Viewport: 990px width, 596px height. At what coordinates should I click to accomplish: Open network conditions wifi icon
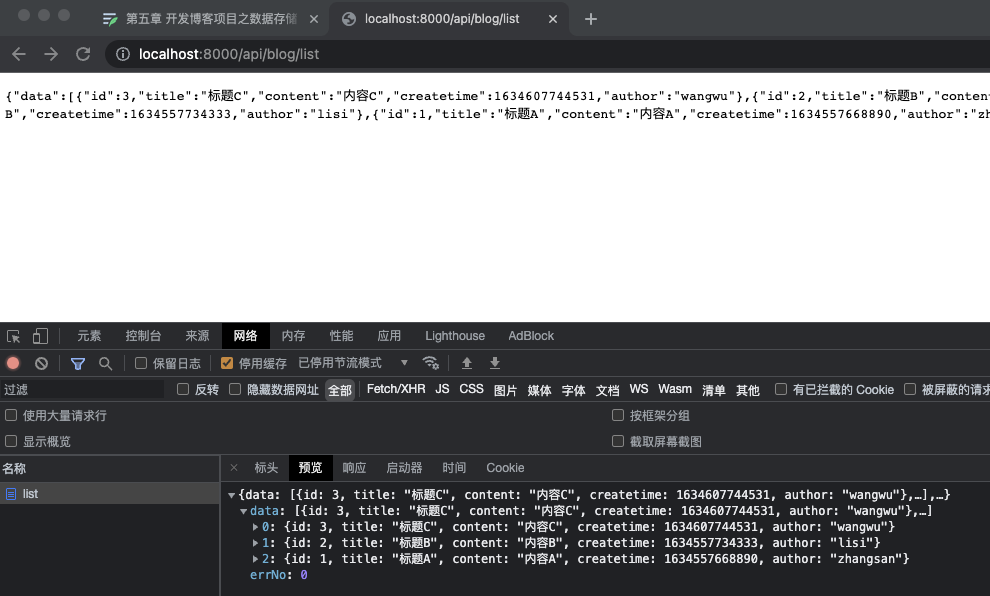pos(431,363)
